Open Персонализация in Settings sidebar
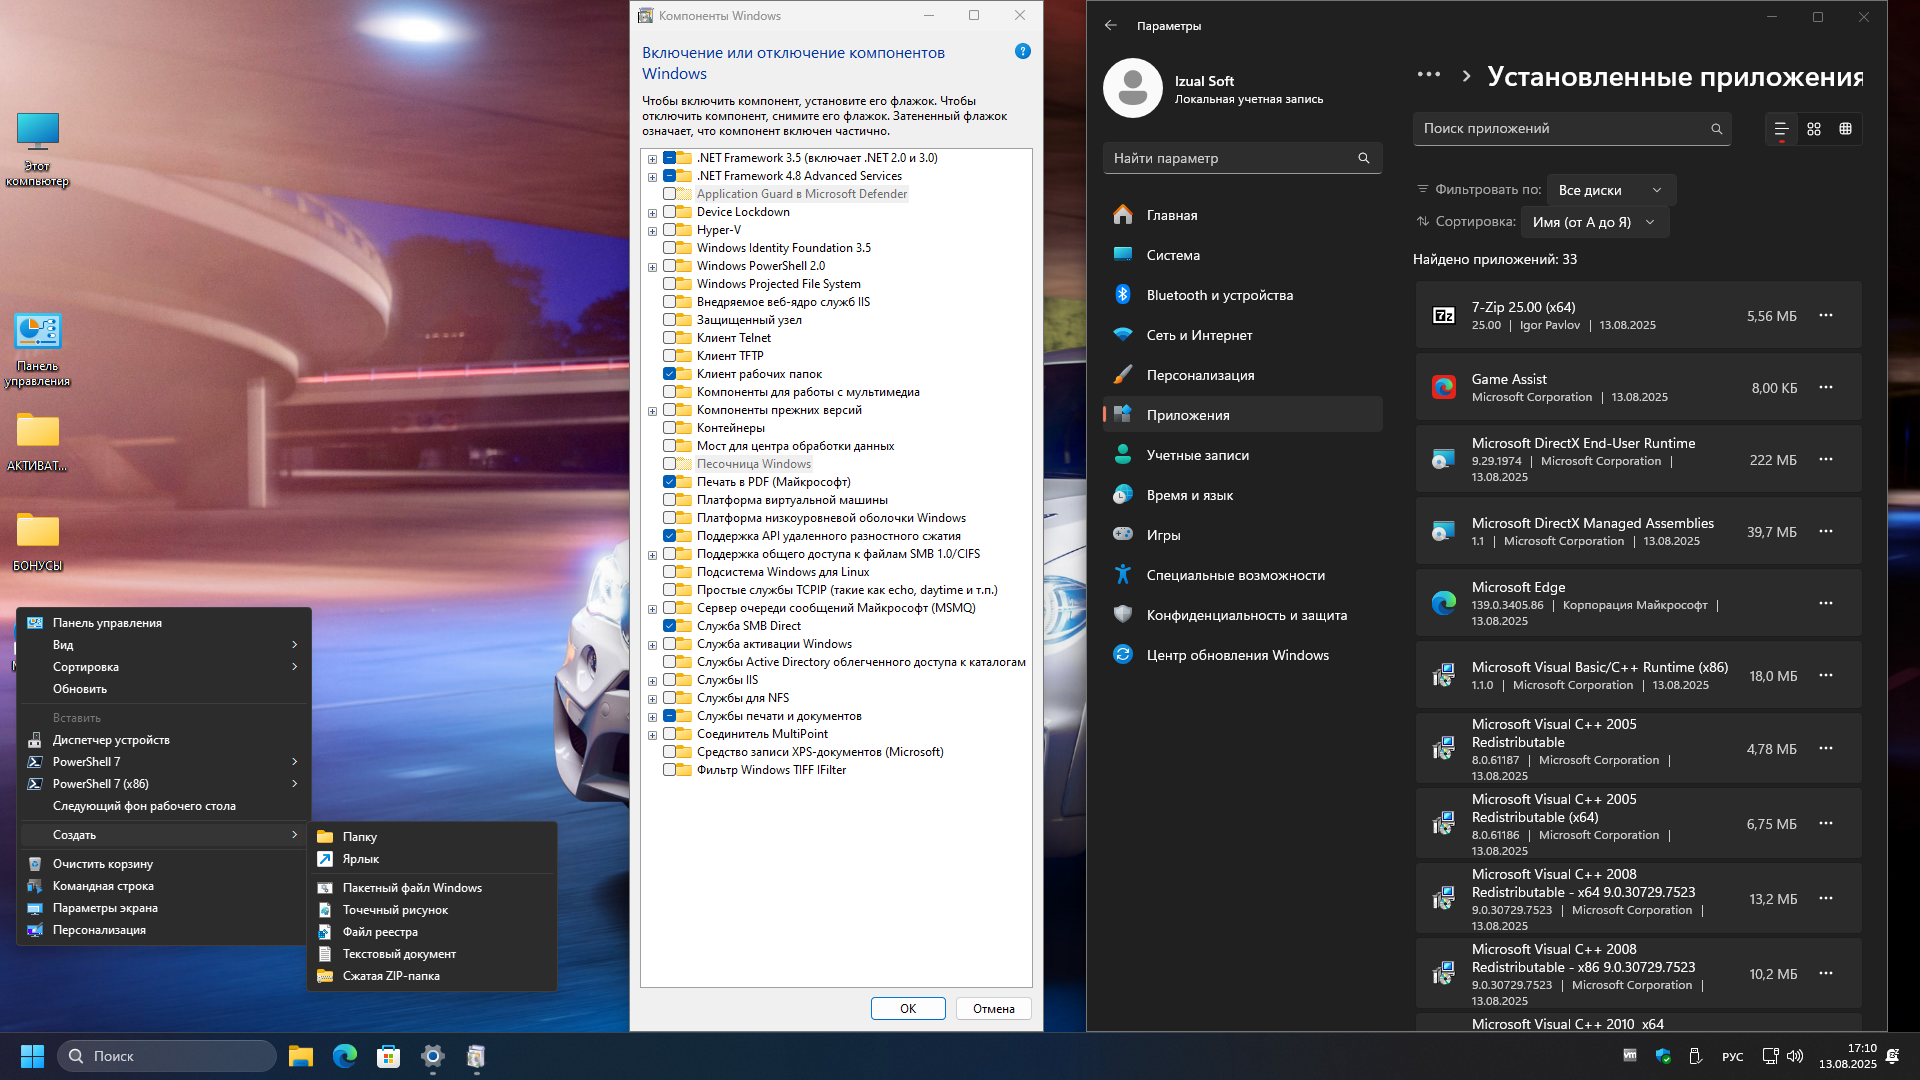This screenshot has height=1080, width=1920. tap(1242, 375)
